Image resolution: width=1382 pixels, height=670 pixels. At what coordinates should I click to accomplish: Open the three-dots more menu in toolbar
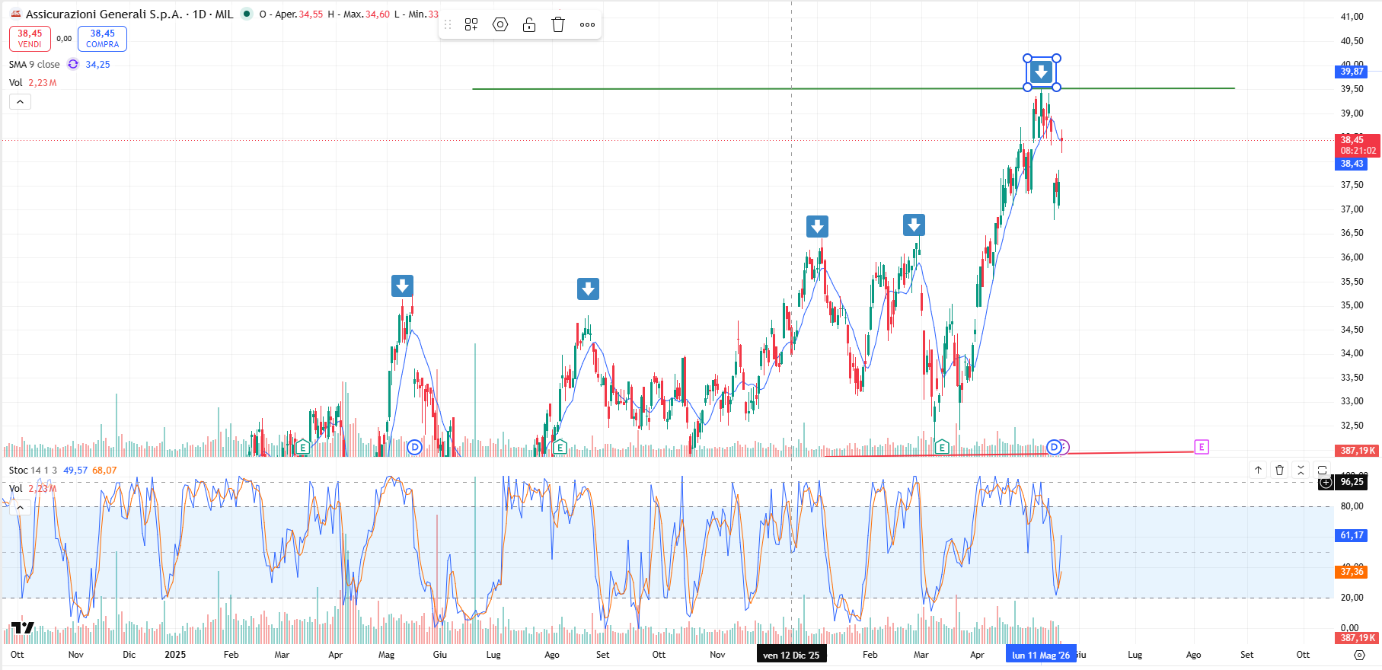tap(587, 24)
